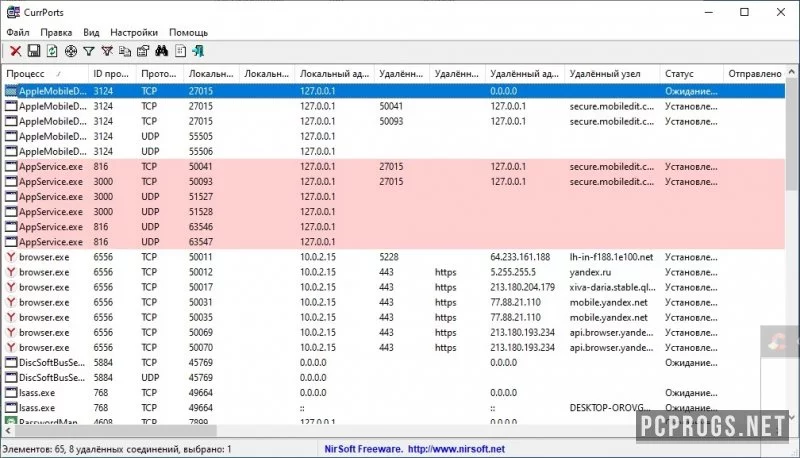
Task: Click the floppy disk save toolbar icon
Action: pos(34,51)
